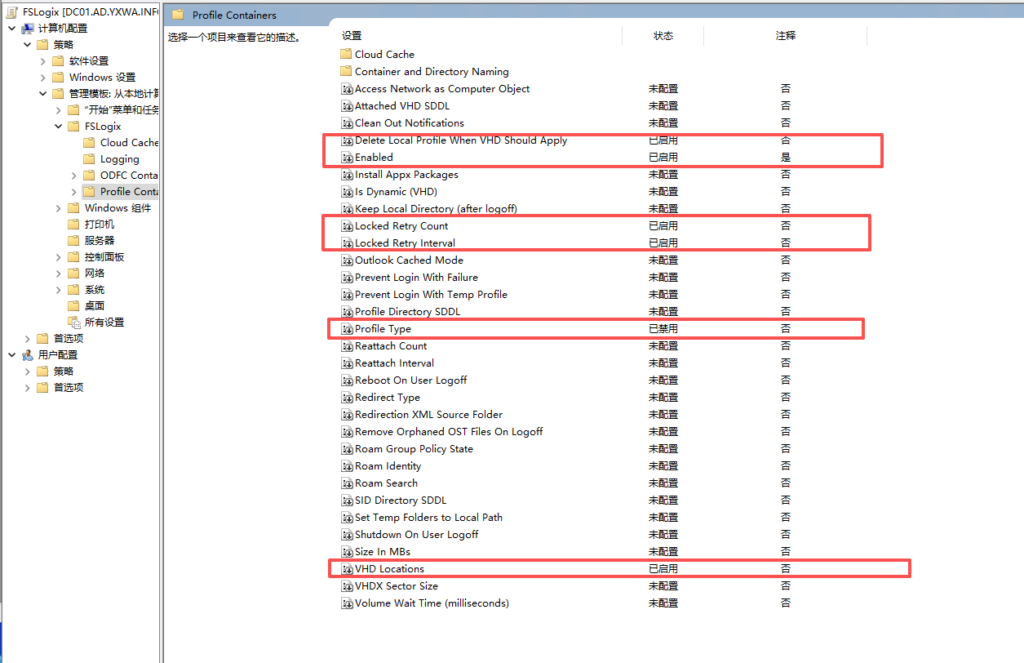Click the policy icon beside VHD Locations
Image resolution: width=1024 pixels, height=663 pixels.
point(347,569)
